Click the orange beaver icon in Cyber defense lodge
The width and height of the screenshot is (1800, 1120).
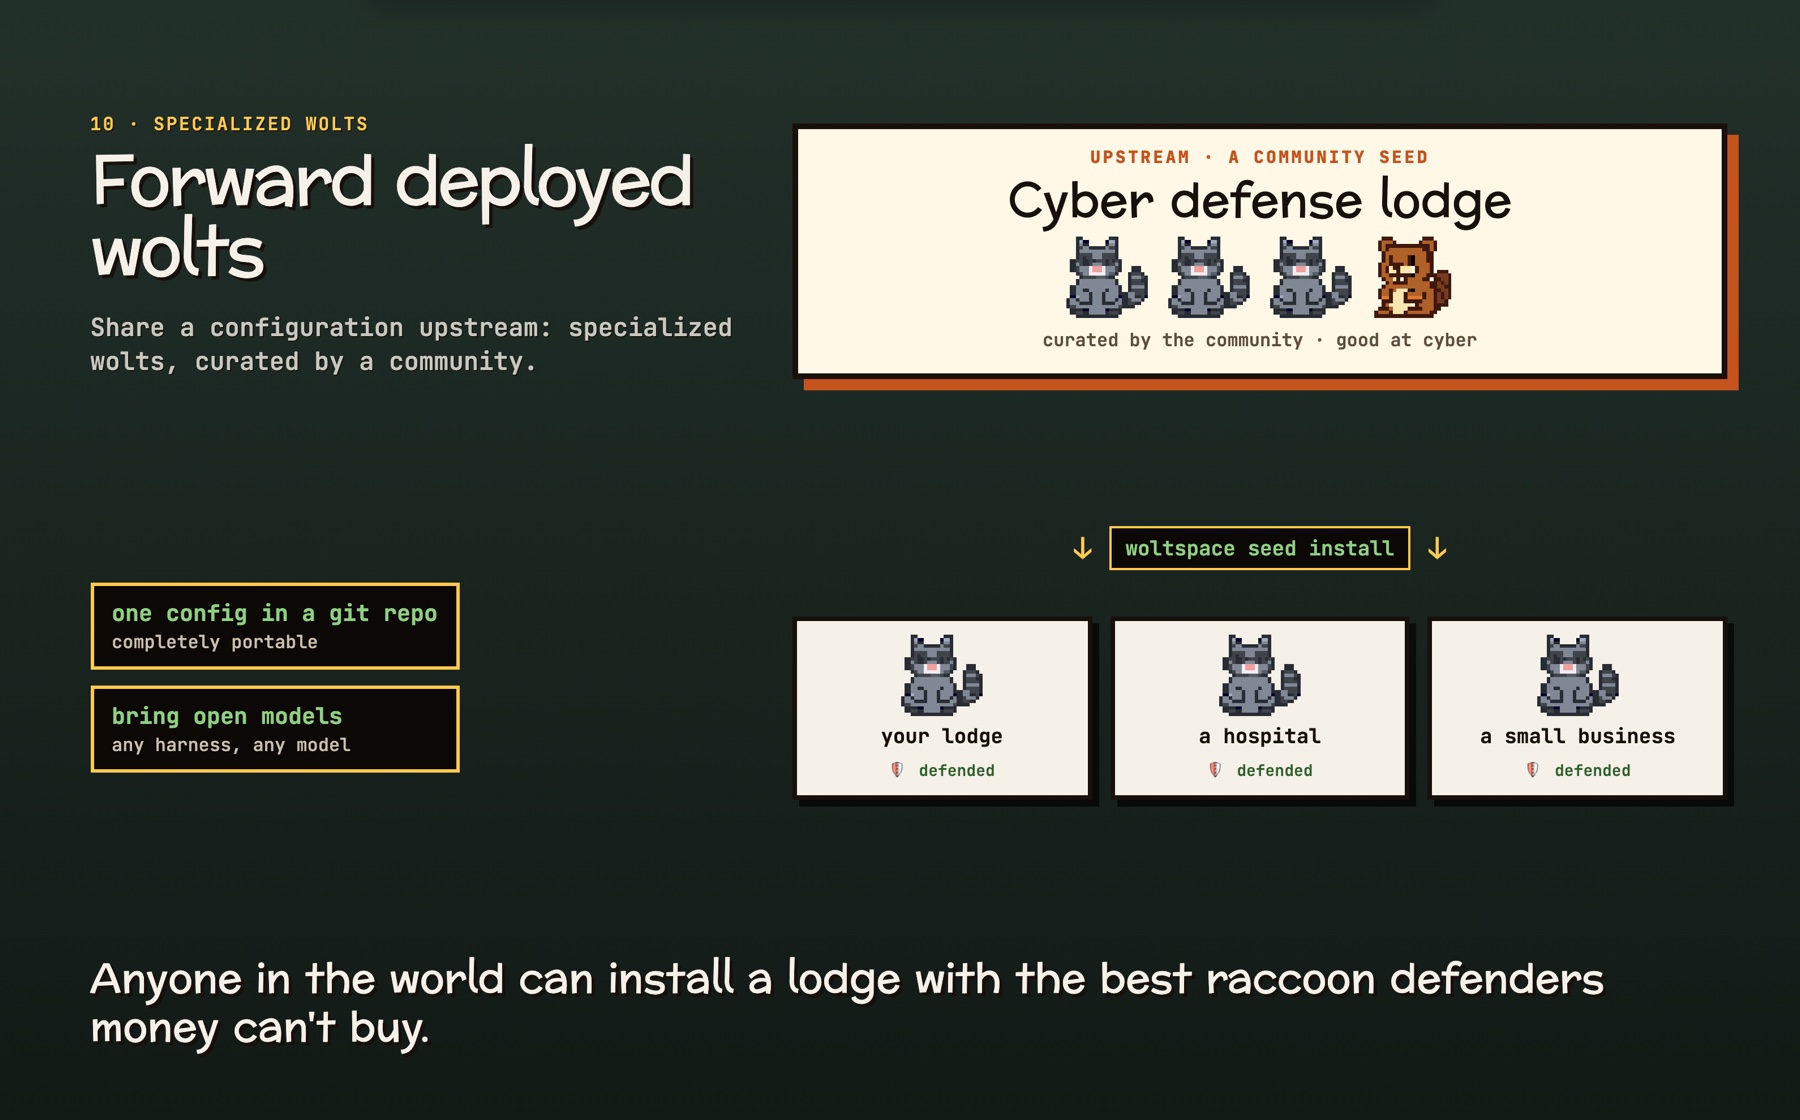tap(1412, 277)
